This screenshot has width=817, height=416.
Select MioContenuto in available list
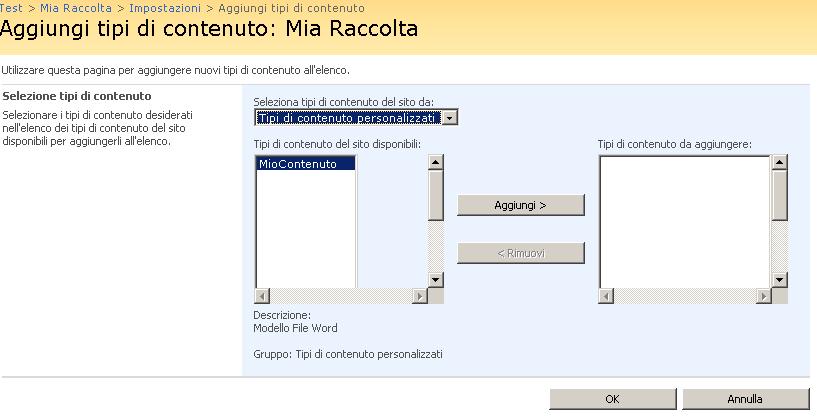[305, 164]
